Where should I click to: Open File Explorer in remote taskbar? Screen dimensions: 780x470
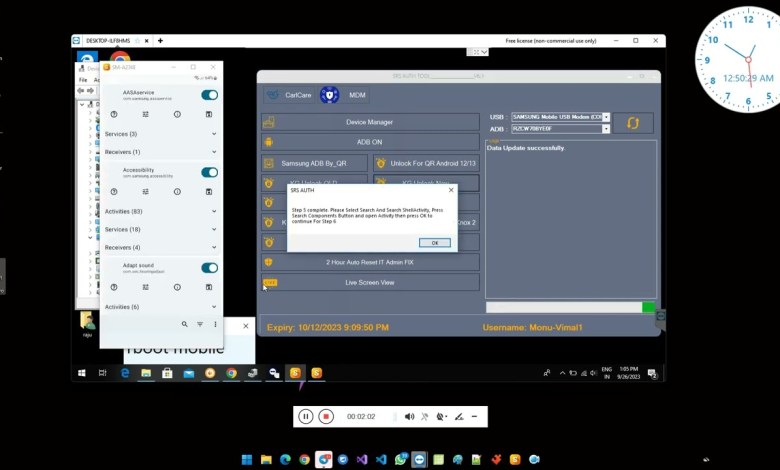tap(146, 373)
